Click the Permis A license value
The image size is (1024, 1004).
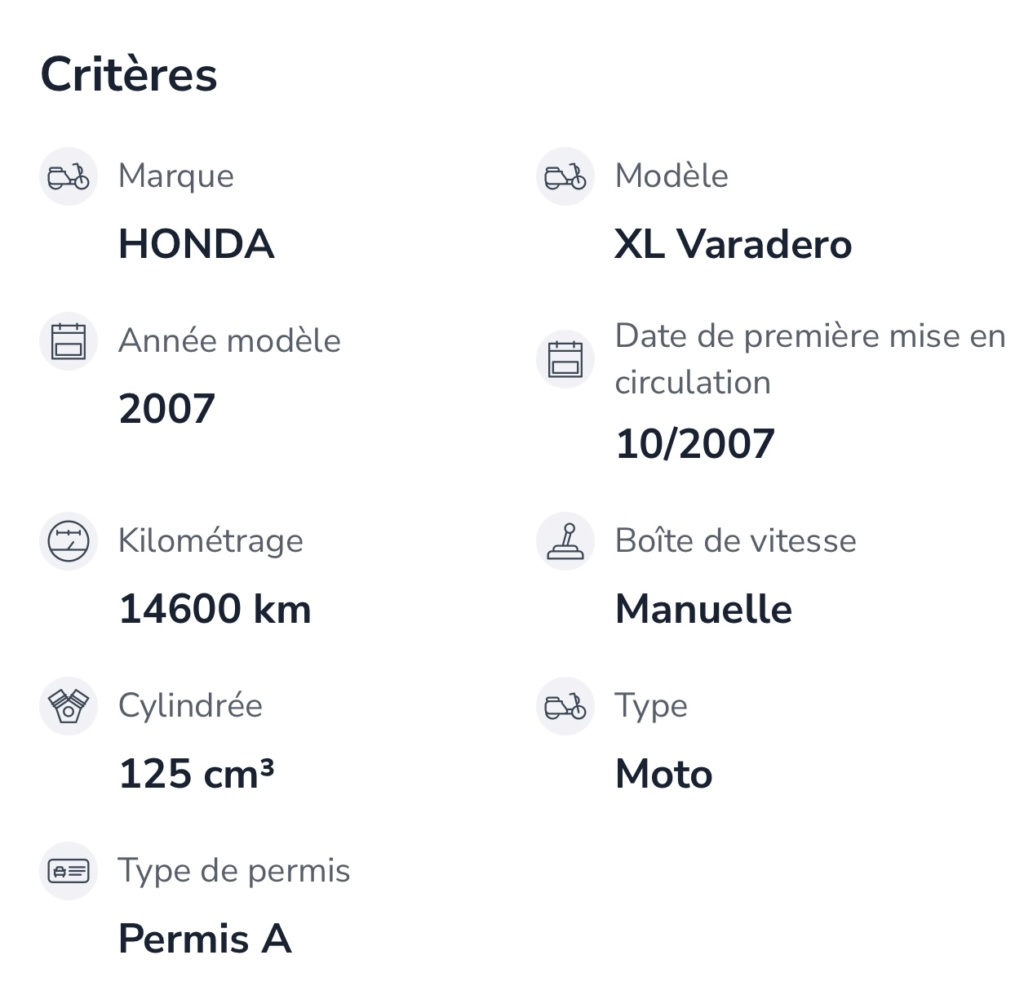(205, 939)
